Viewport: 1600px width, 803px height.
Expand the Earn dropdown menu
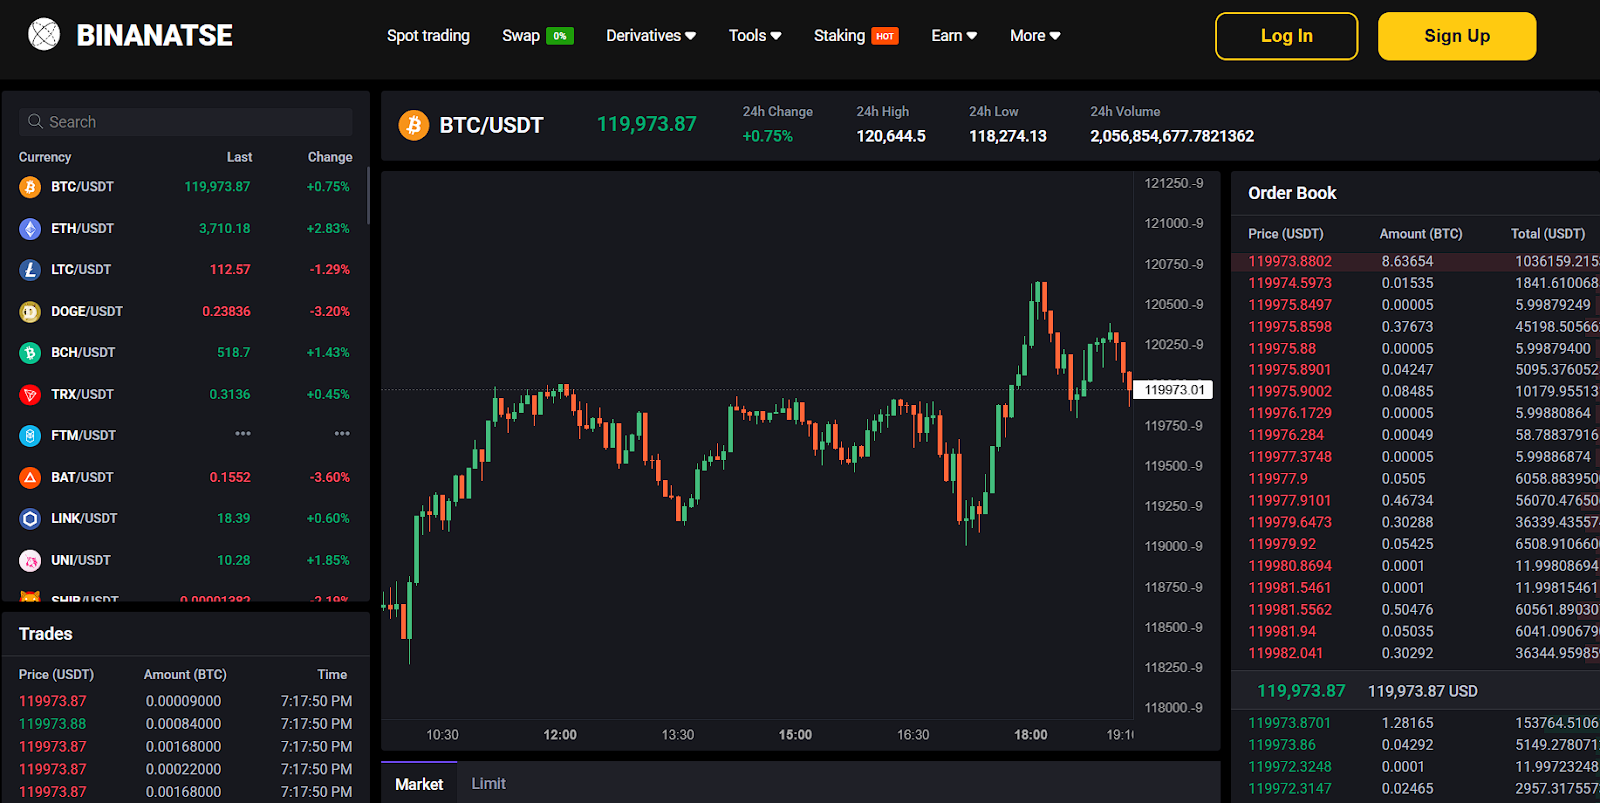(953, 36)
